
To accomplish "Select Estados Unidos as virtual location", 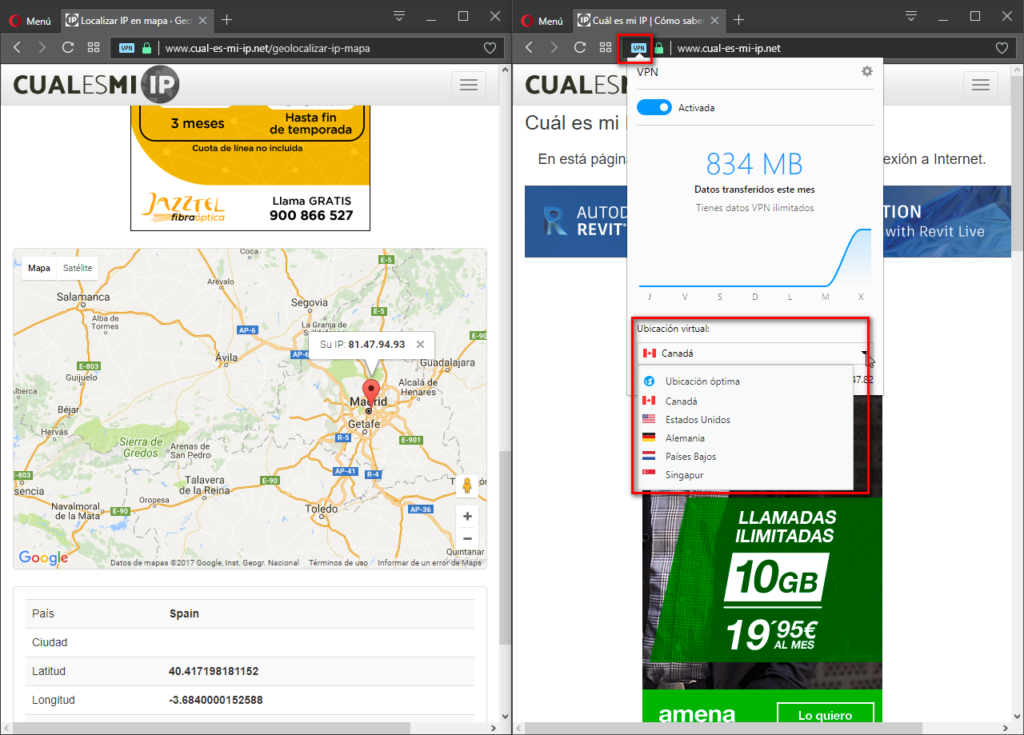I will pyautogui.click(x=697, y=420).
